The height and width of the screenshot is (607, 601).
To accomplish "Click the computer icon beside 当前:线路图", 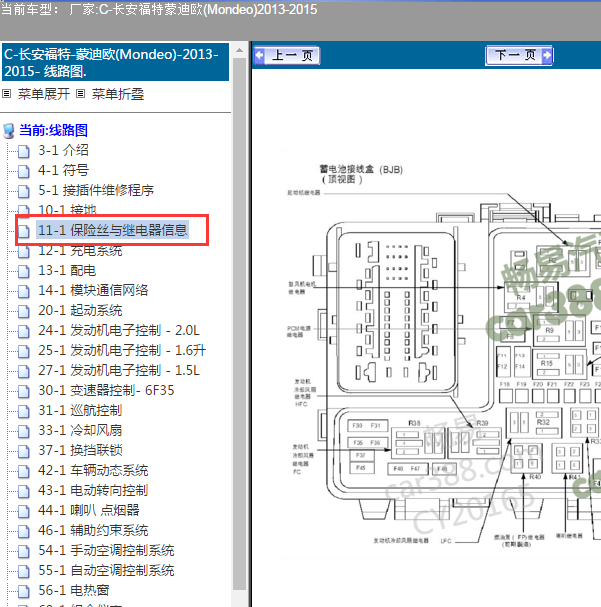I will pos(9,131).
